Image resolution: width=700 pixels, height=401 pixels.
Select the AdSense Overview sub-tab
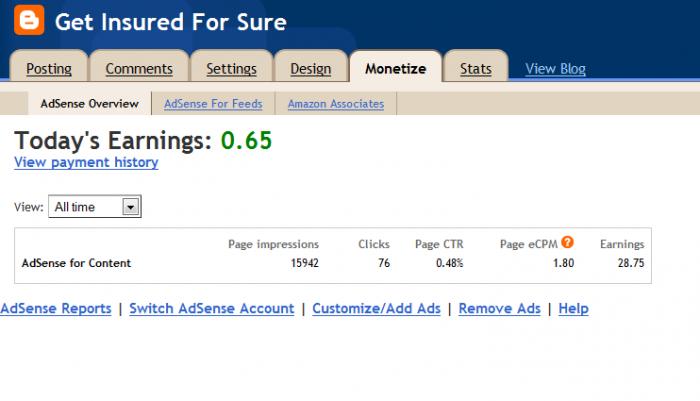90,104
